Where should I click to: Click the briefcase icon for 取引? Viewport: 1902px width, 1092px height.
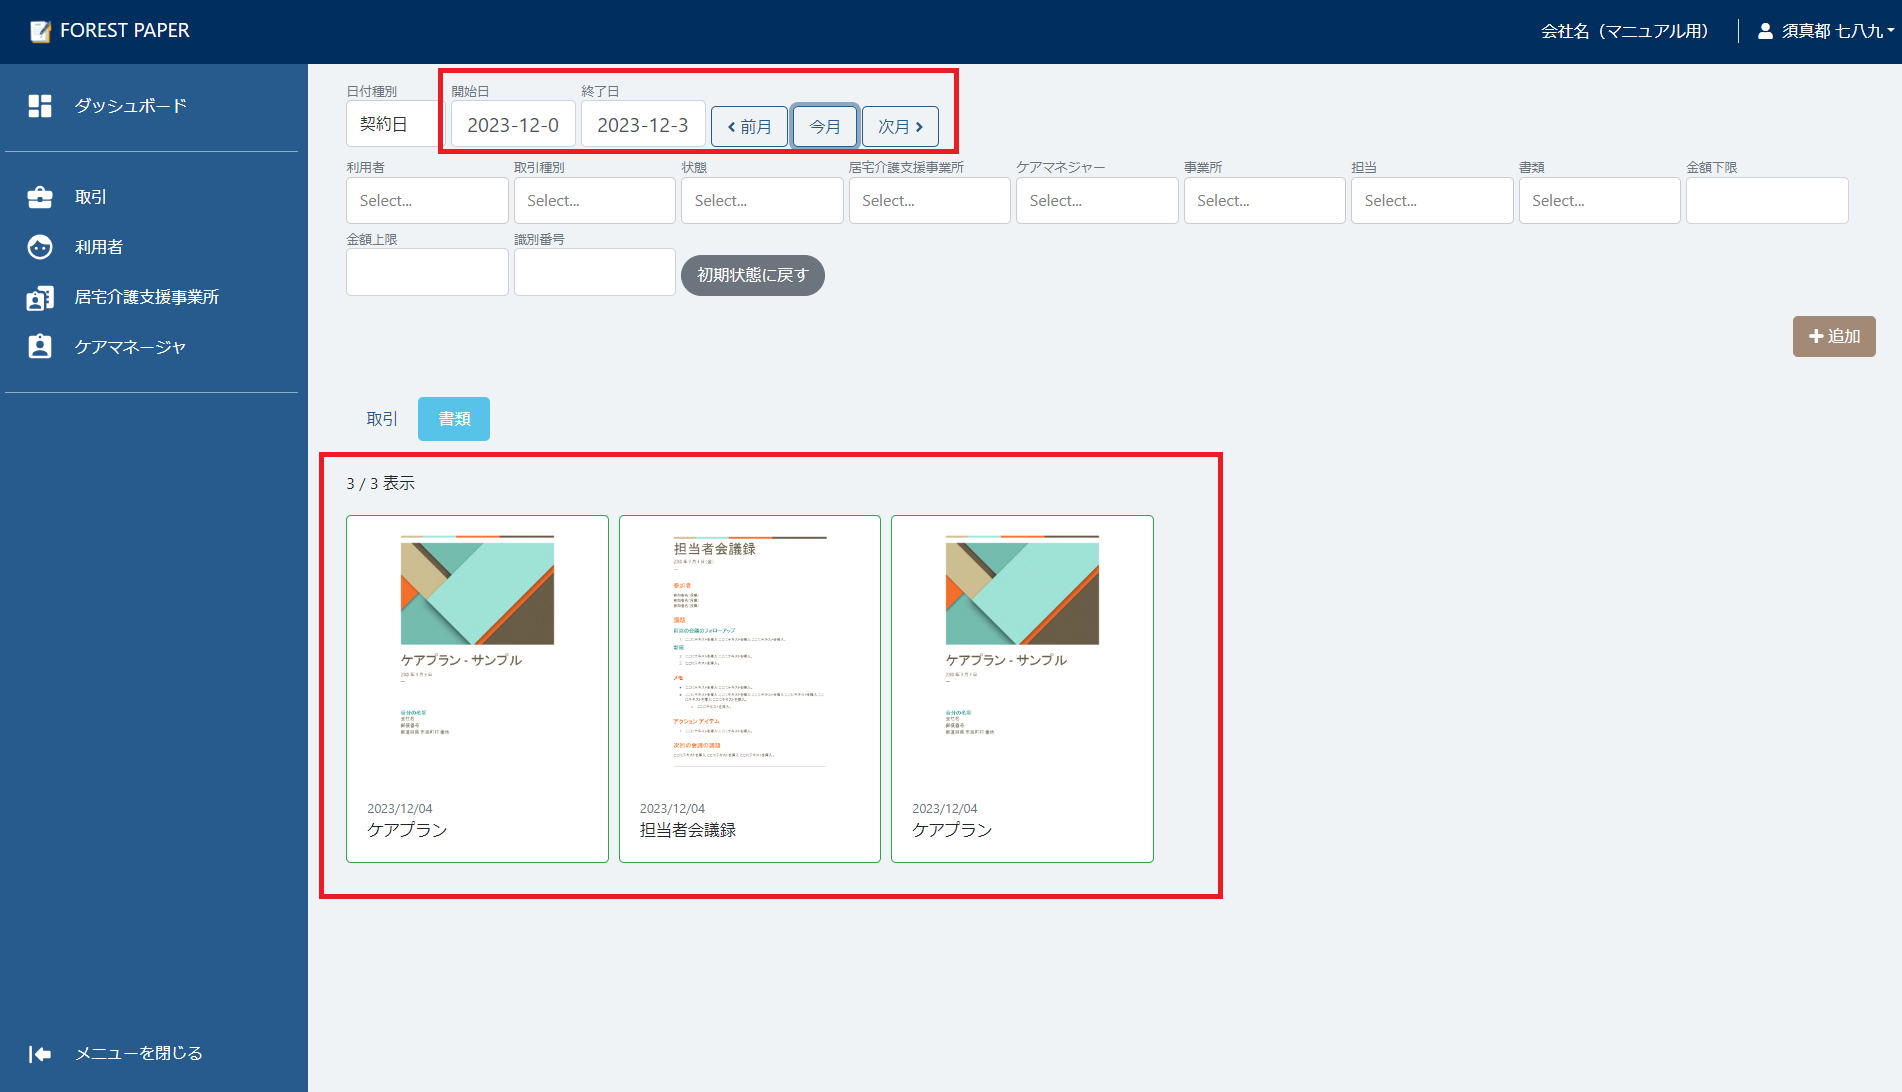[x=40, y=197]
